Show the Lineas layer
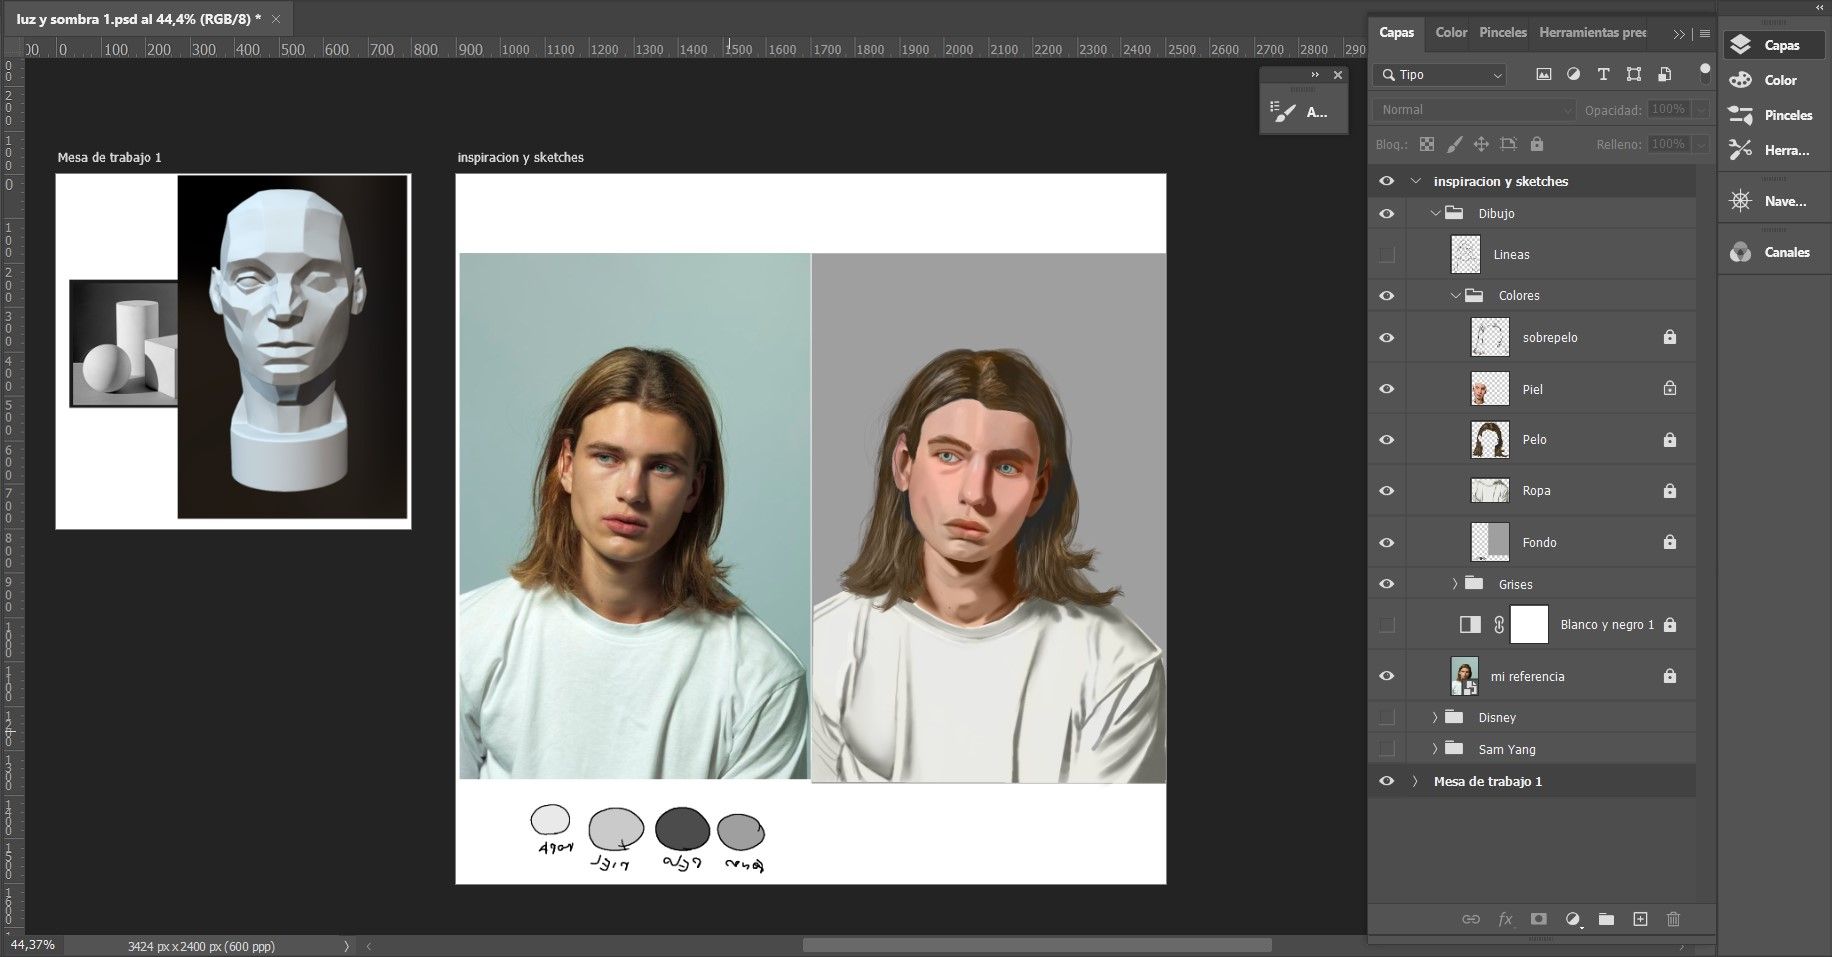 [1386, 255]
